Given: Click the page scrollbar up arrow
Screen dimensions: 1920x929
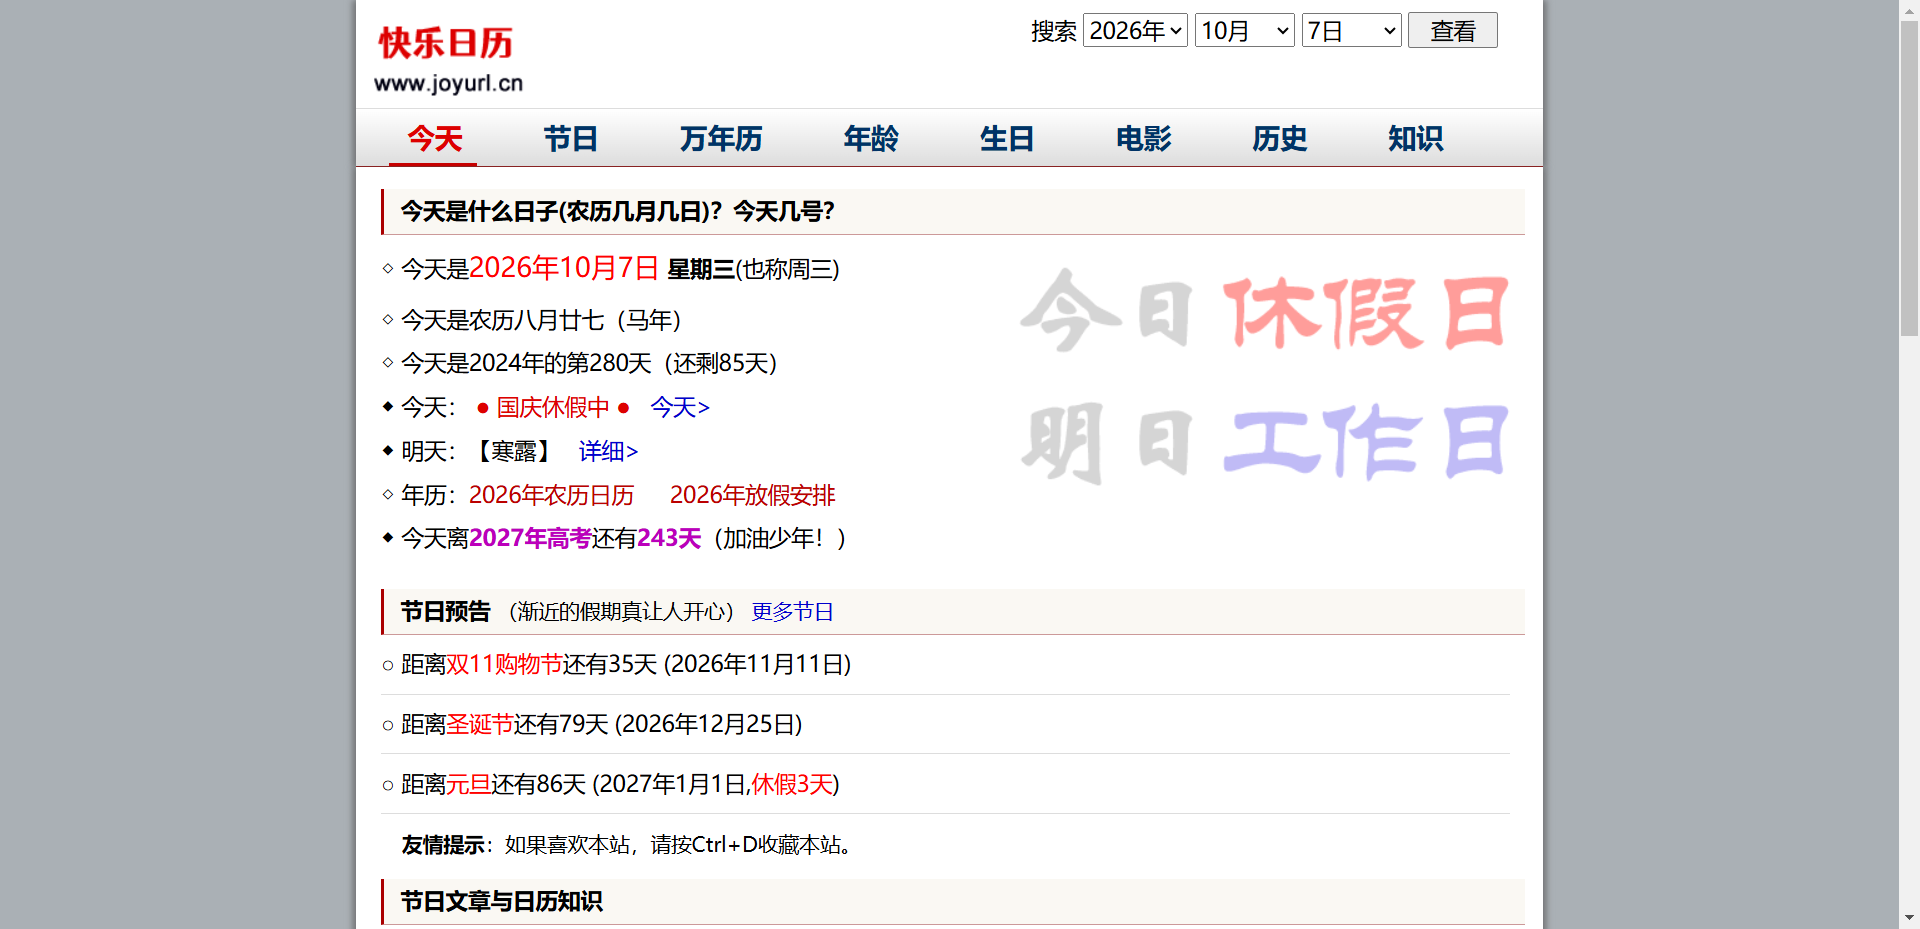Looking at the screenshot, I should 1909,9.
